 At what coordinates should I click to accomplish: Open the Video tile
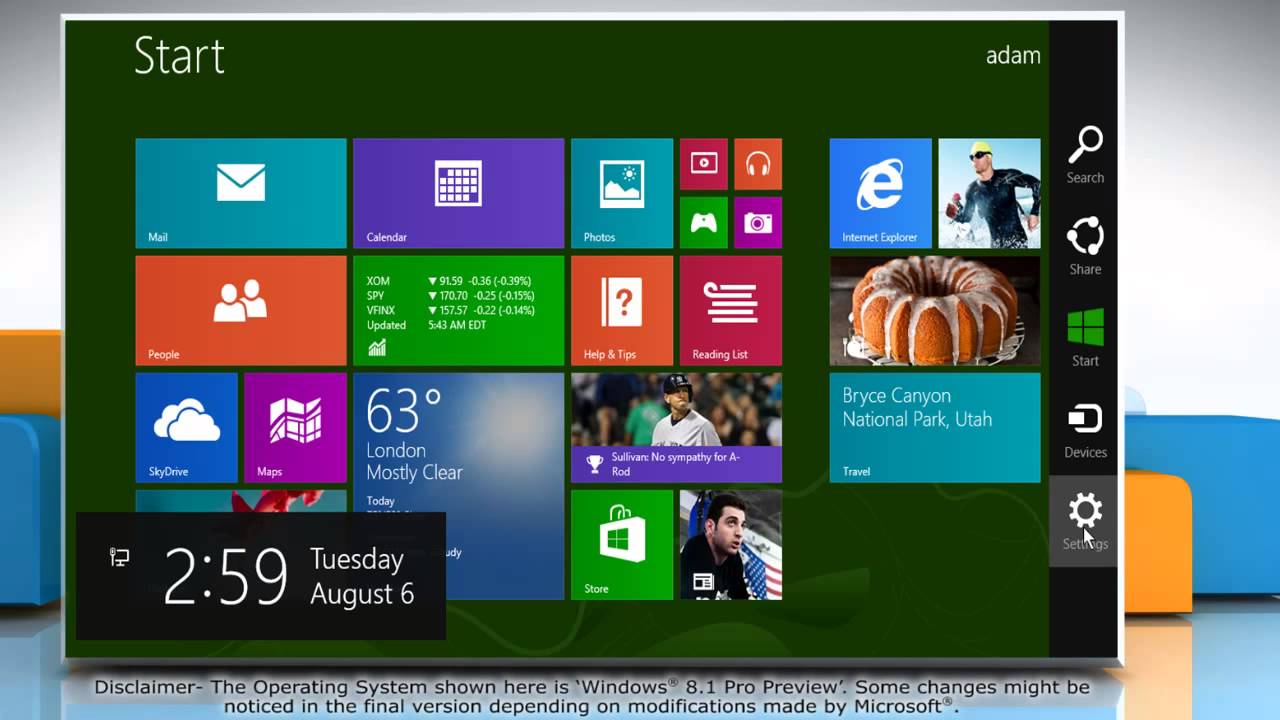point(704,164)
